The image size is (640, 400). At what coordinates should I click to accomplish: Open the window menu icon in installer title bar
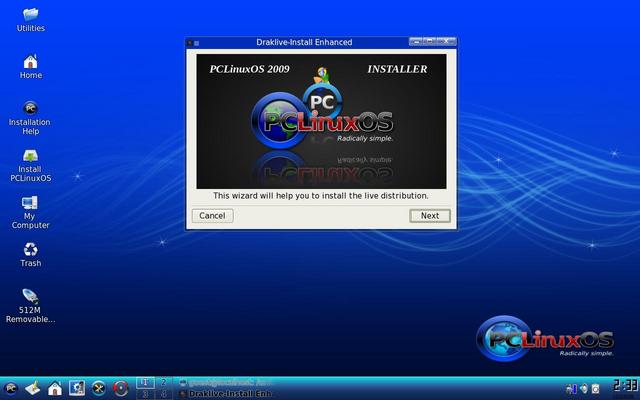pos(189,42)
